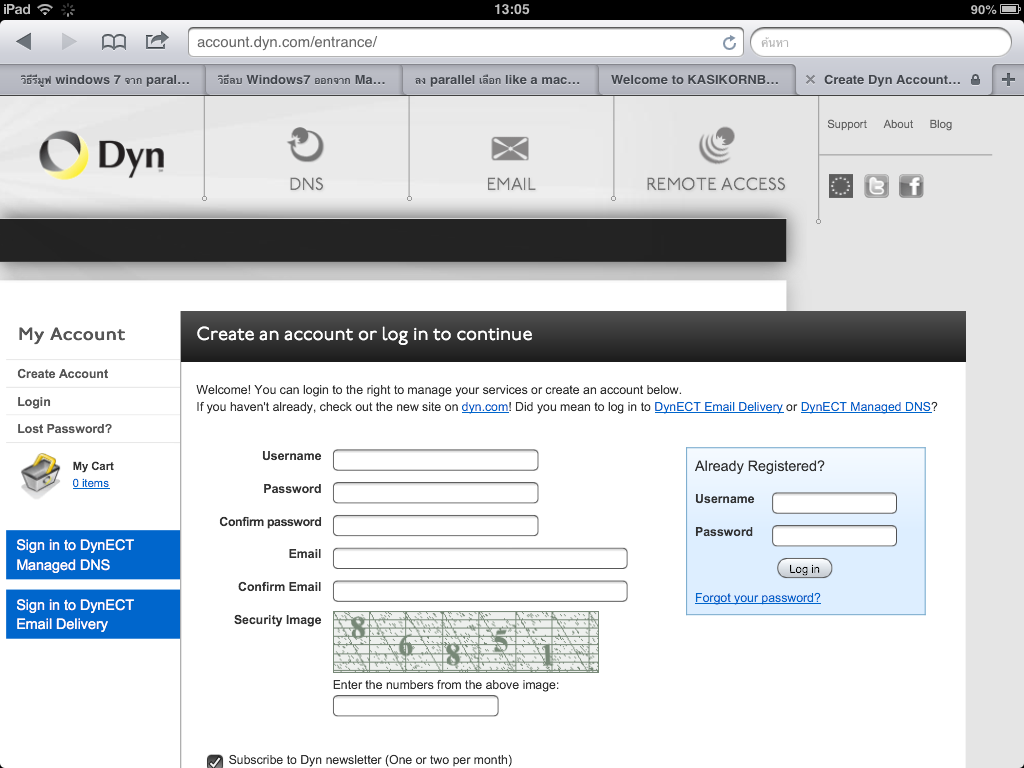This screenshot has width=1024, height=768.
Task: Focus Already Registered Username field
Action: click(834, 503)
